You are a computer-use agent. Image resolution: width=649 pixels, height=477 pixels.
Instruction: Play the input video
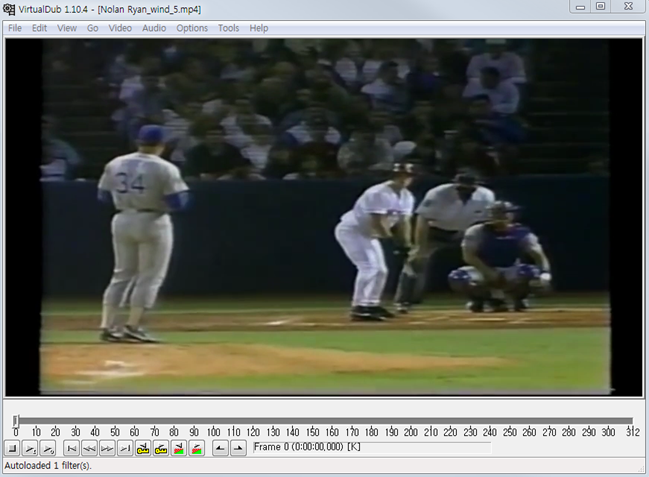click(x=30, y=448)
